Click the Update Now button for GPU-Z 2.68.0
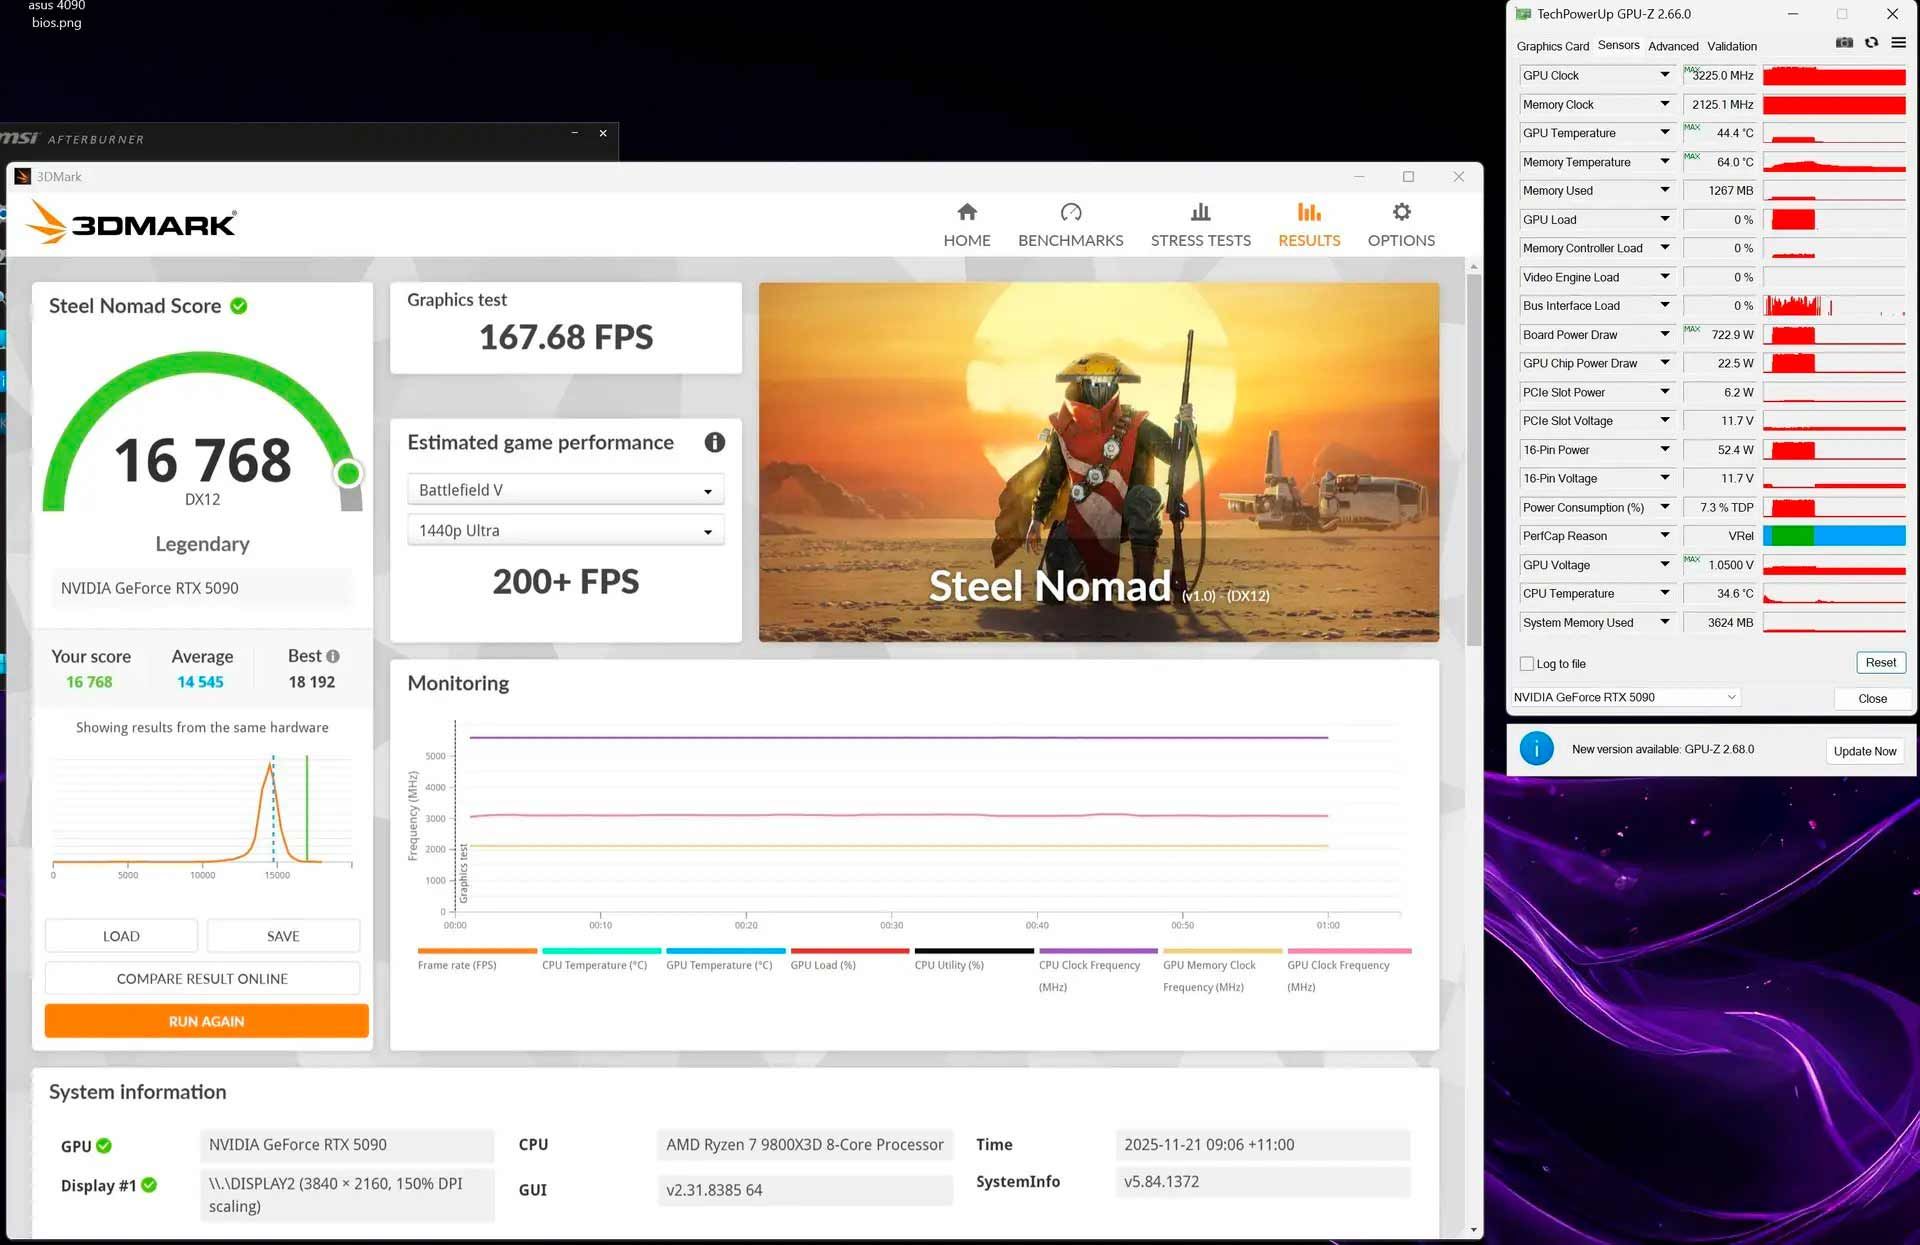Screen dimensions: 1920x1245 (1865, 750)
